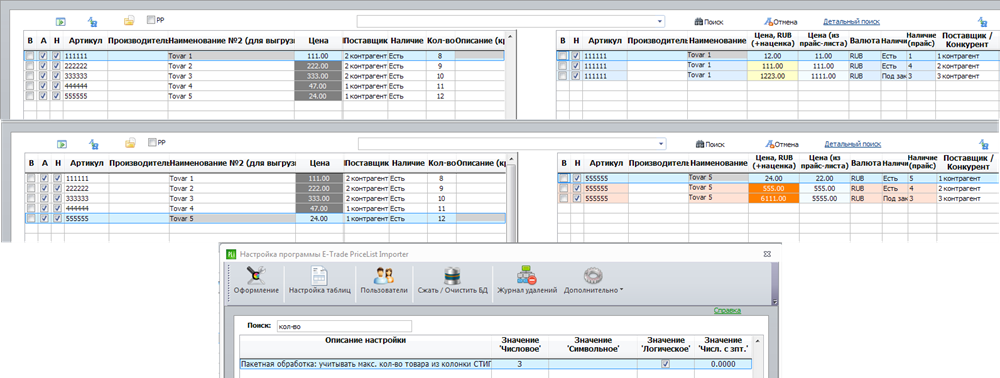Select the Пакетная обработка setting description
The height and width of the screenshot is (378, 1000).
[x=366, y=365]
